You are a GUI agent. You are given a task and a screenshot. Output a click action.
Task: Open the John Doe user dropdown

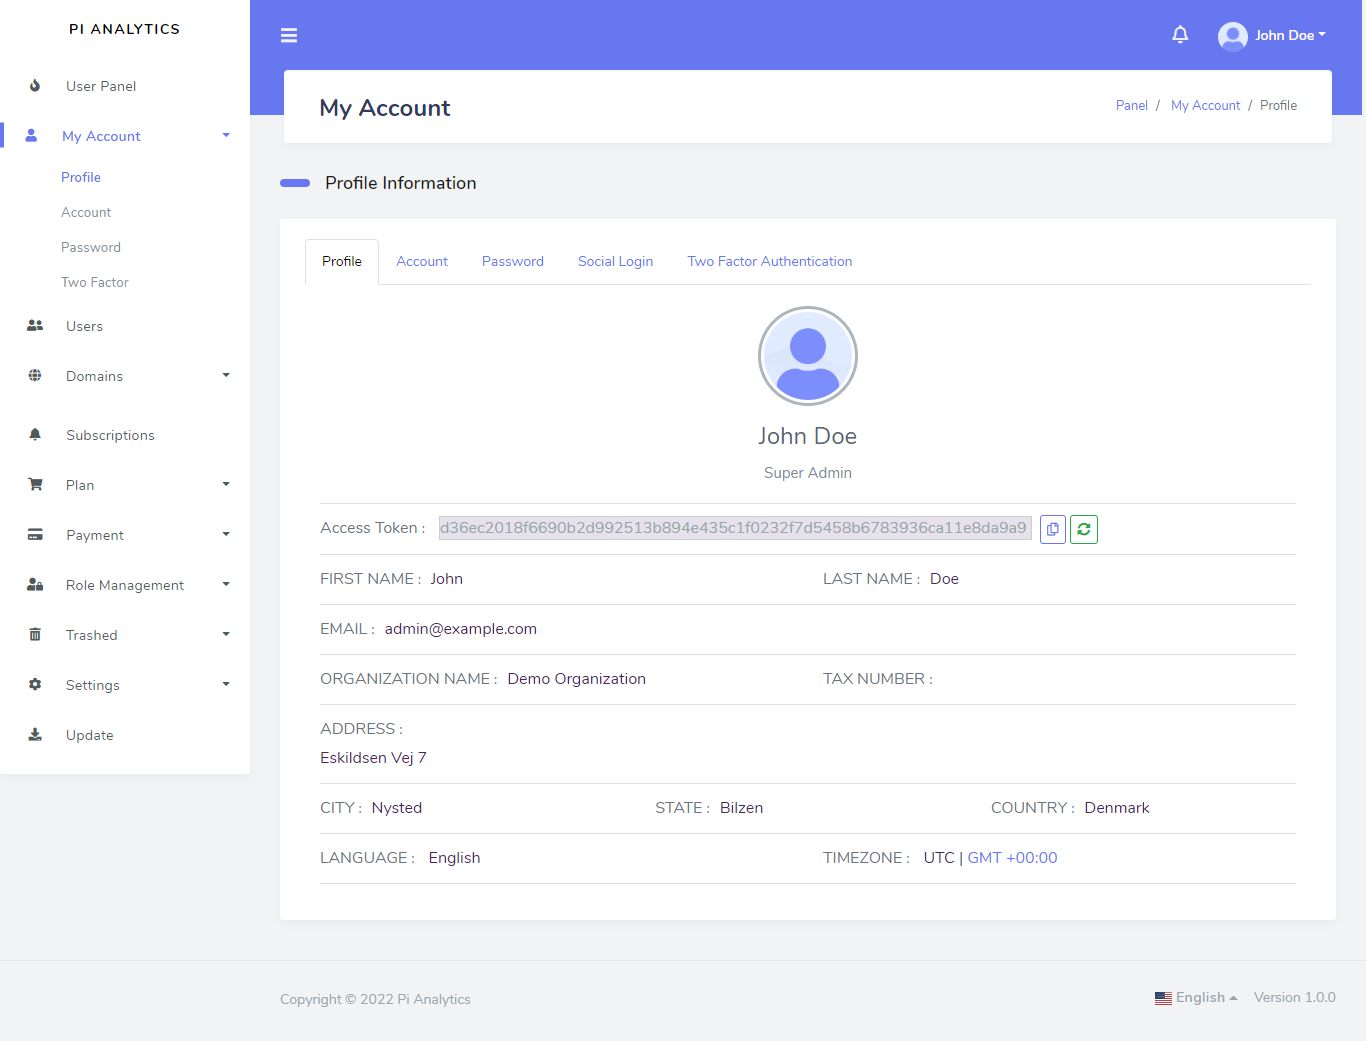pyautogui.click(x=1272, y=35)
